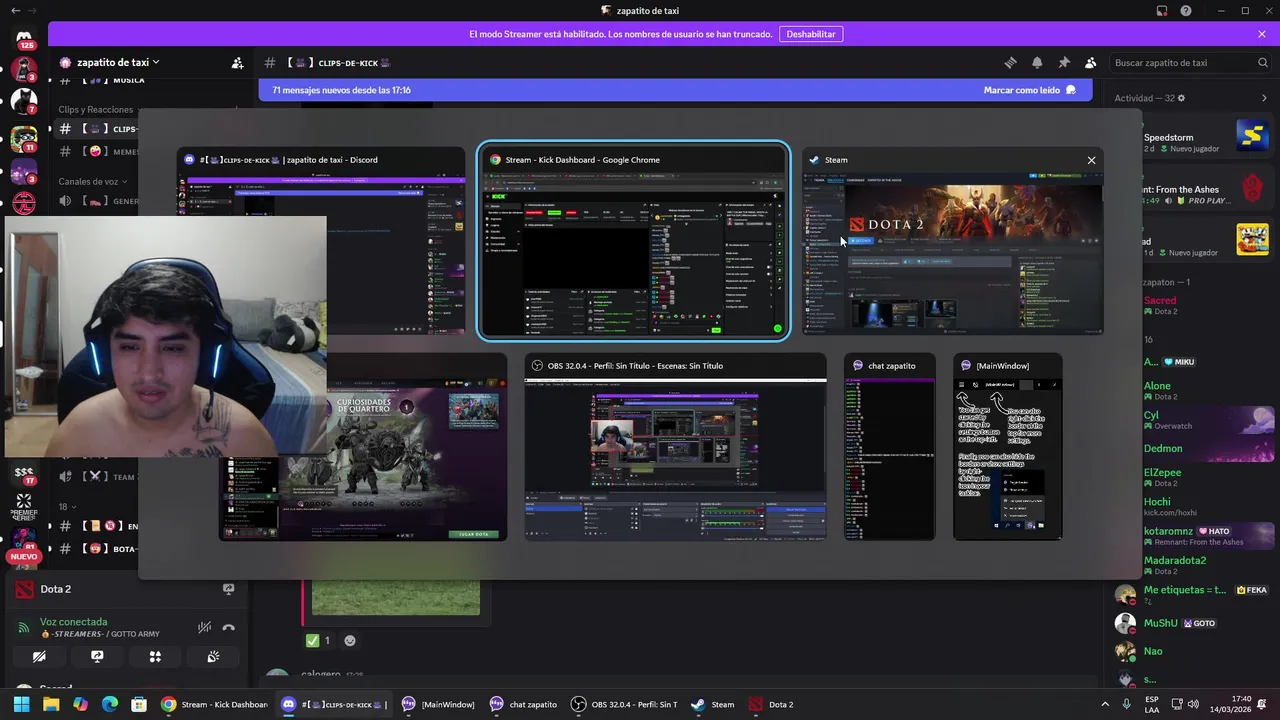This screenshot has height=720, width=1280.
Task: Open Copilot from taskbar
Action: coord(80,704)
